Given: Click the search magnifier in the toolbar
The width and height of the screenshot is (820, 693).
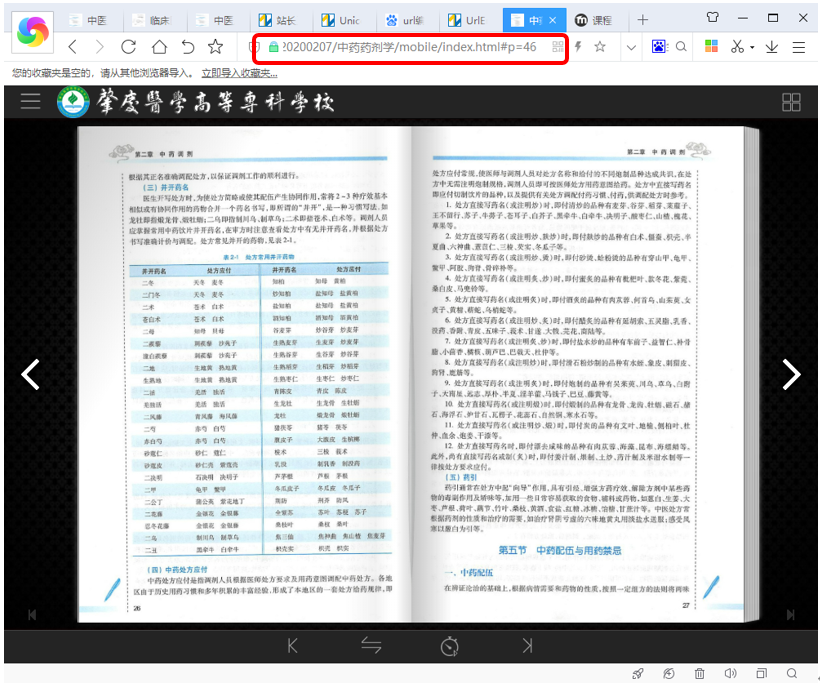Looking at the screenshot, I should click(681, 47).
